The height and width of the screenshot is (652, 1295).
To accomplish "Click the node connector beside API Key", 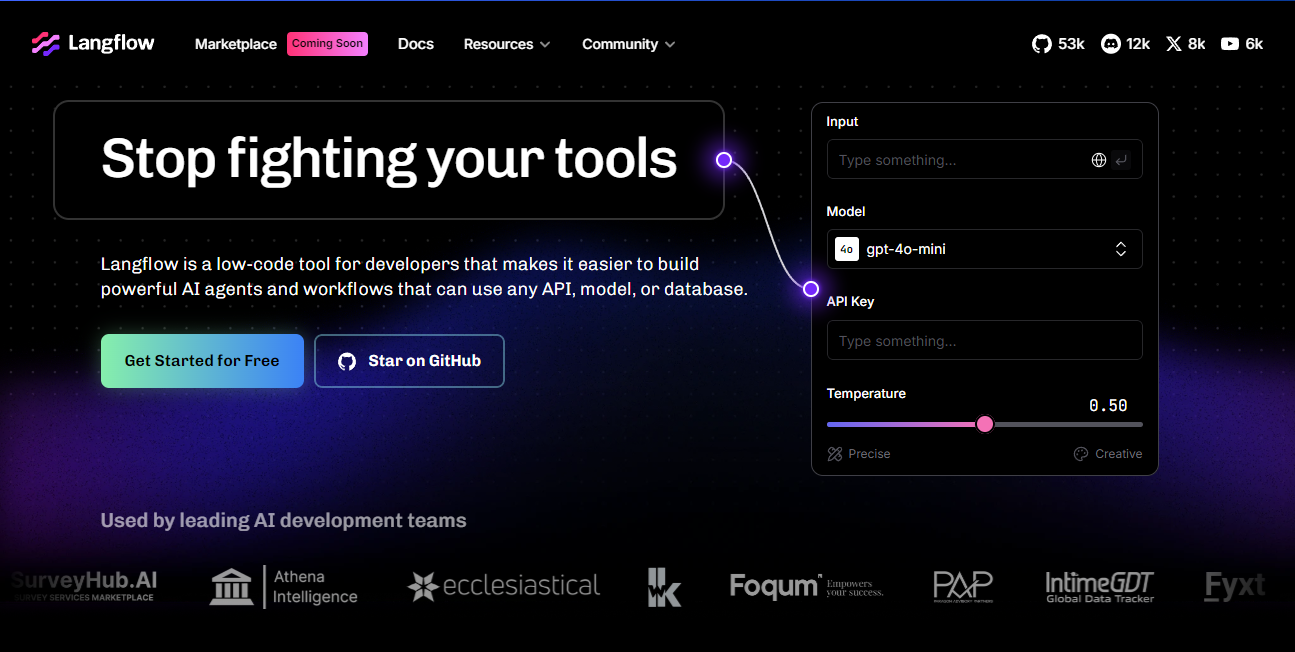I will [x=811, y=289].
